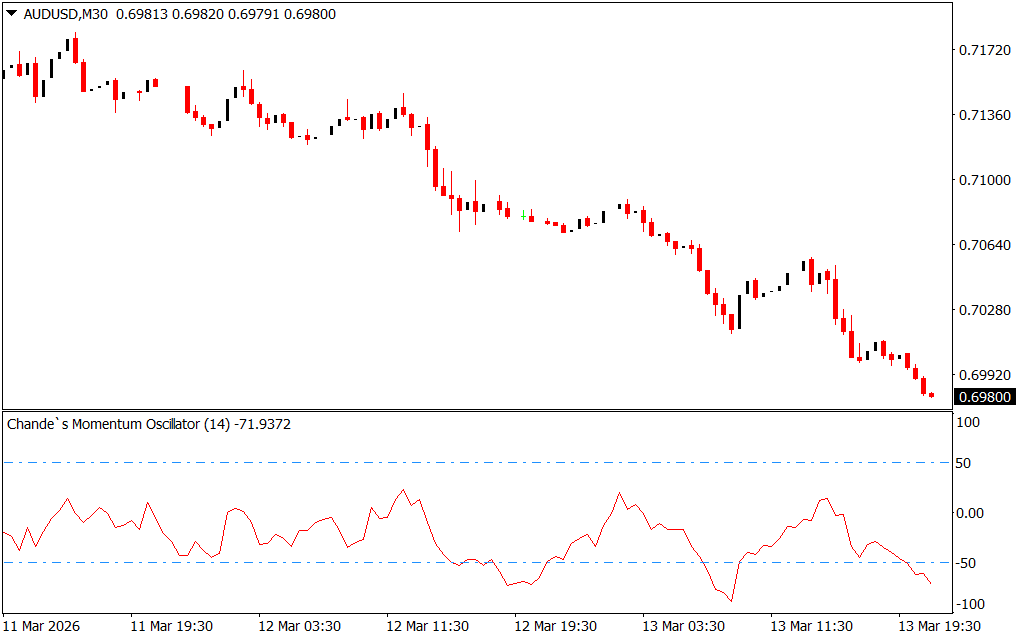Click the 13 Mar 19:30 time label
This screenshot has width=1024, height=640.
click(x=938, y=626)
